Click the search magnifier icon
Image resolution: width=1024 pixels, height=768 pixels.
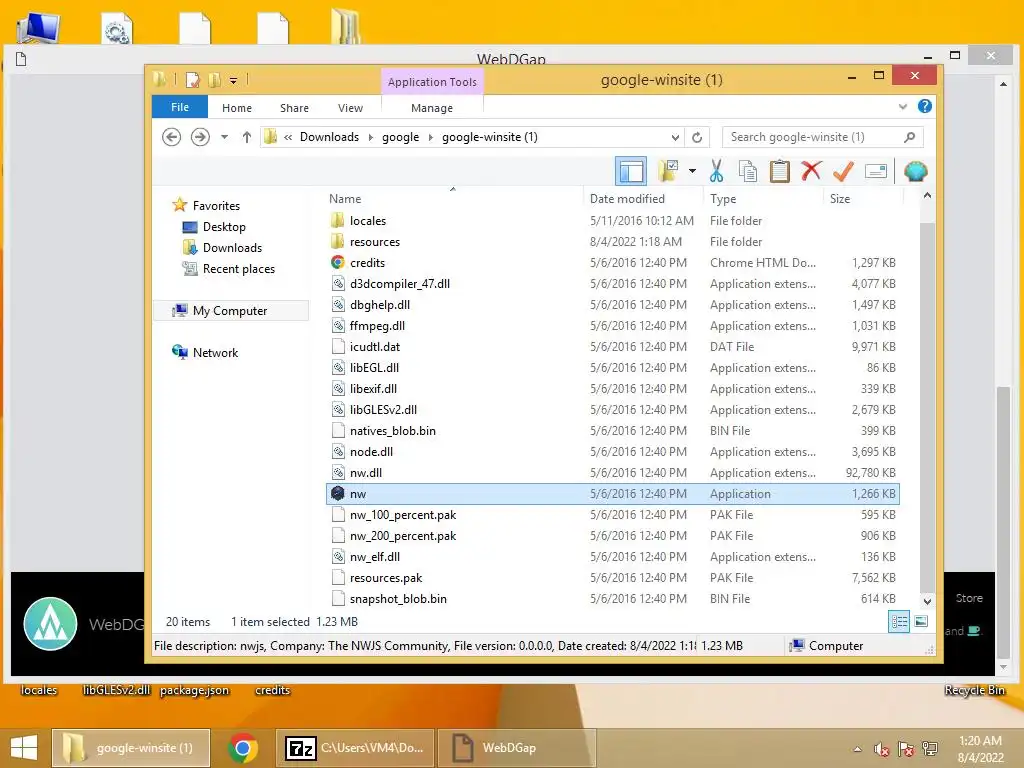[910, 137]
